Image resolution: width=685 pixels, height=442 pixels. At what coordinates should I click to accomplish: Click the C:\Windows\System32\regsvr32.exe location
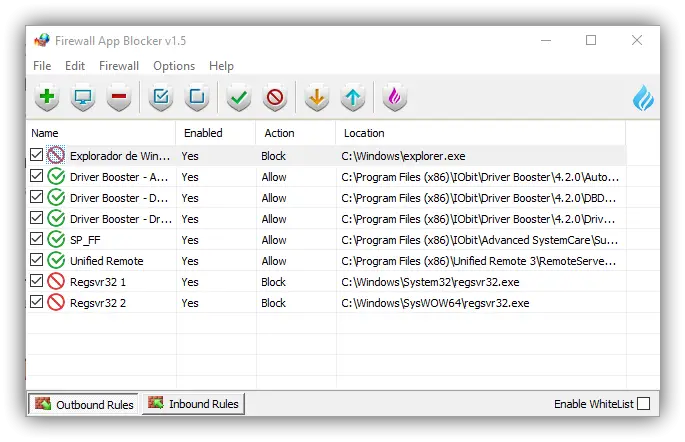tap(430, 282)
